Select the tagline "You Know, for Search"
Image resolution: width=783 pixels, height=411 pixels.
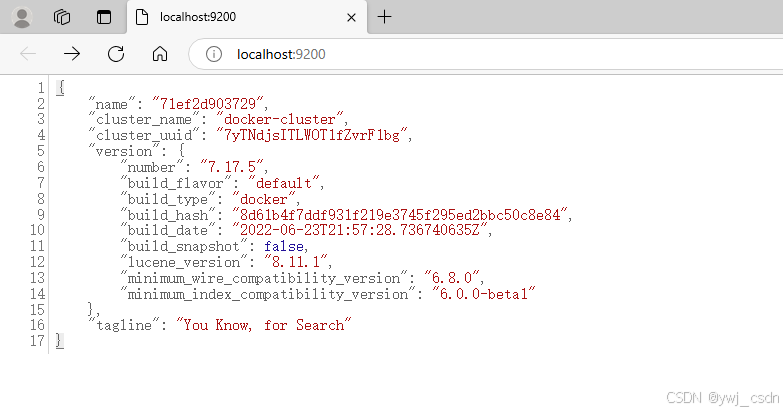coord(263,325)
